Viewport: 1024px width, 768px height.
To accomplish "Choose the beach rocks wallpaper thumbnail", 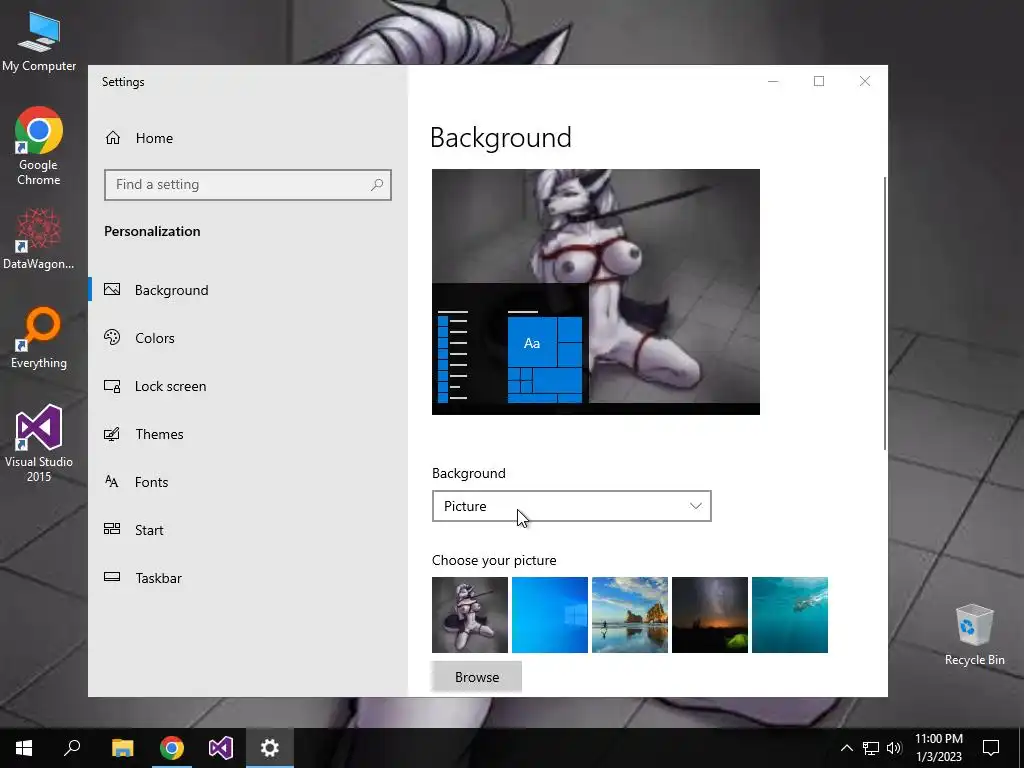I will [630, 615].
